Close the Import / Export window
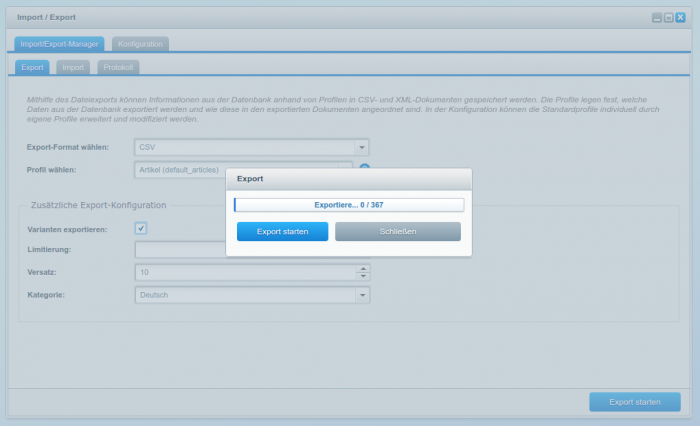The height and width of the screenshot is (426, 700). click(x=681, y=18)
